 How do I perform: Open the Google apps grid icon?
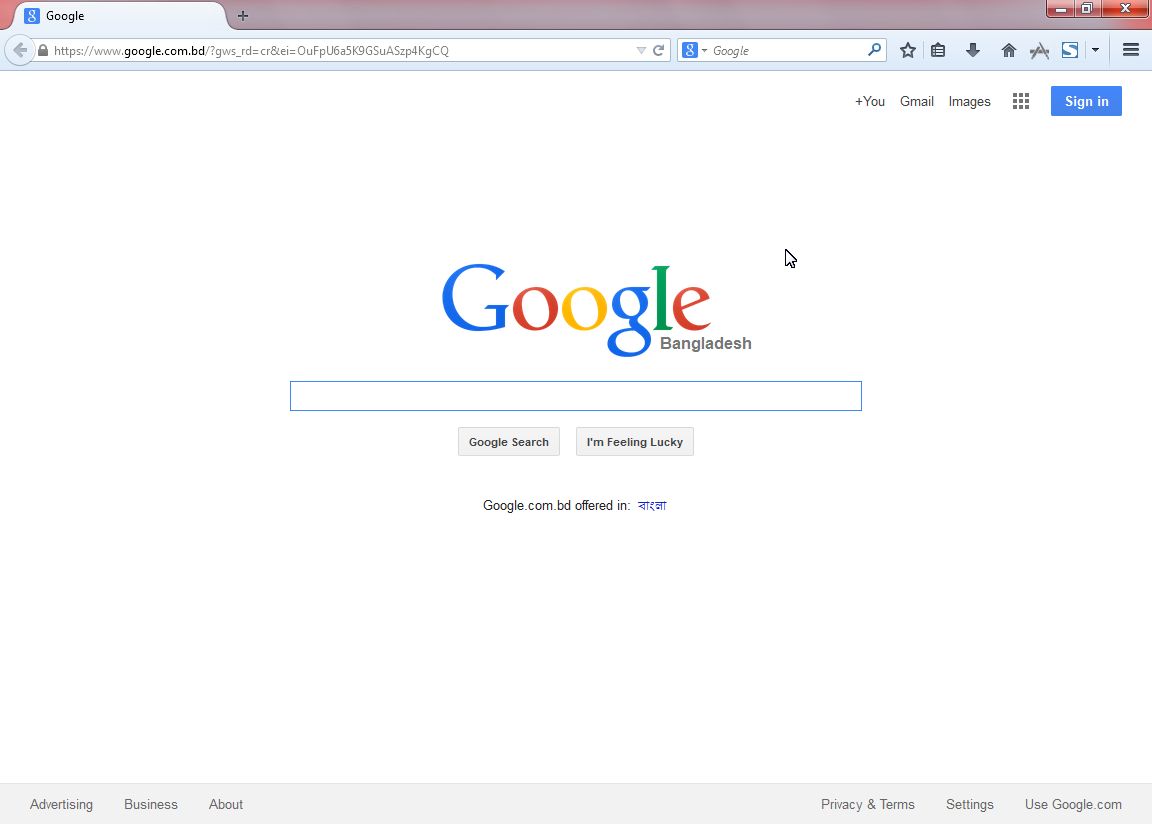[1020, 101]
